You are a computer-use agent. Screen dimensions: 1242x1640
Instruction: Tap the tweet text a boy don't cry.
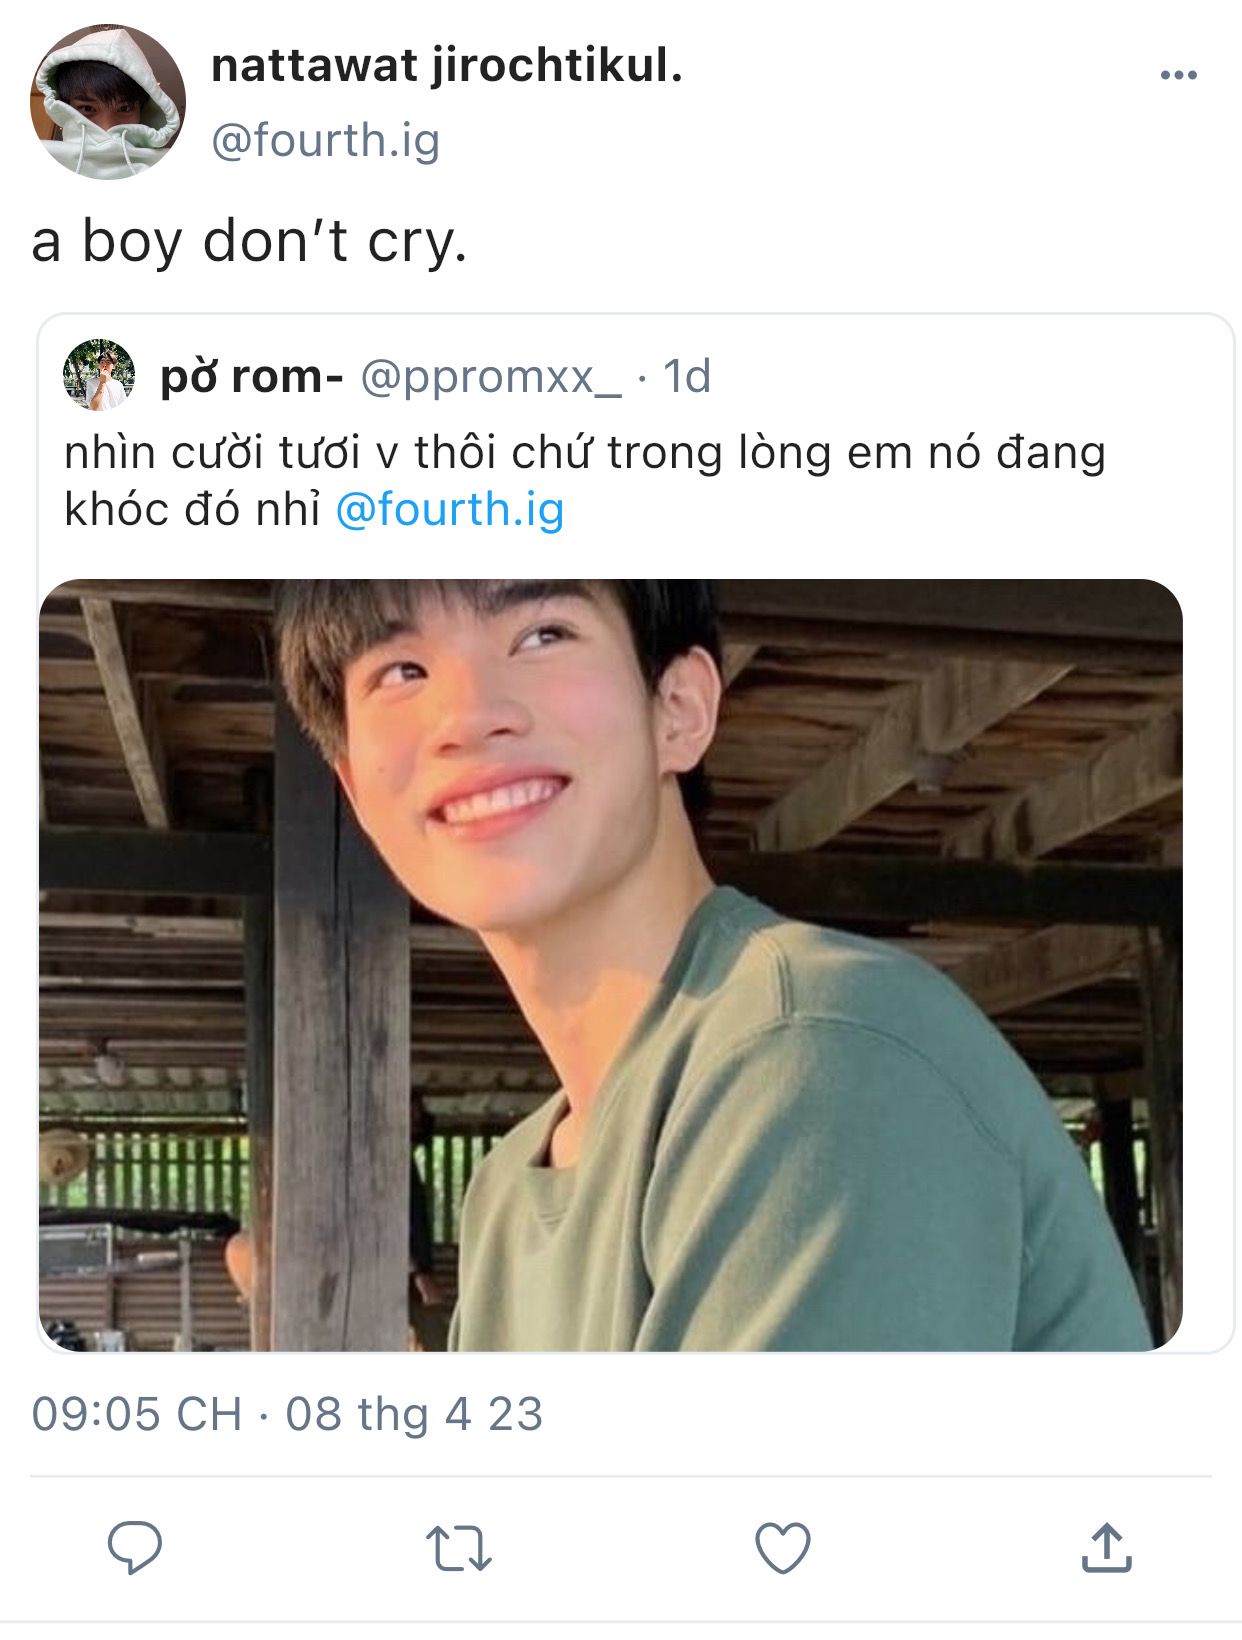tap(249, 242)
